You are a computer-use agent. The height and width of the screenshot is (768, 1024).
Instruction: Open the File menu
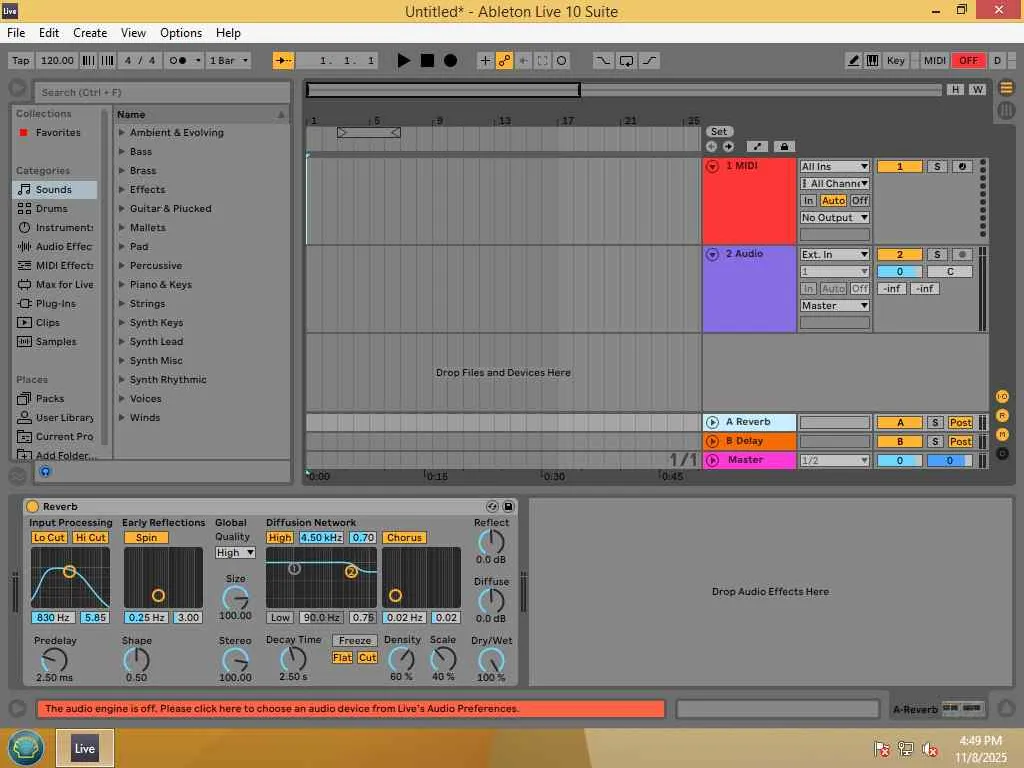[x=16, y=33]
